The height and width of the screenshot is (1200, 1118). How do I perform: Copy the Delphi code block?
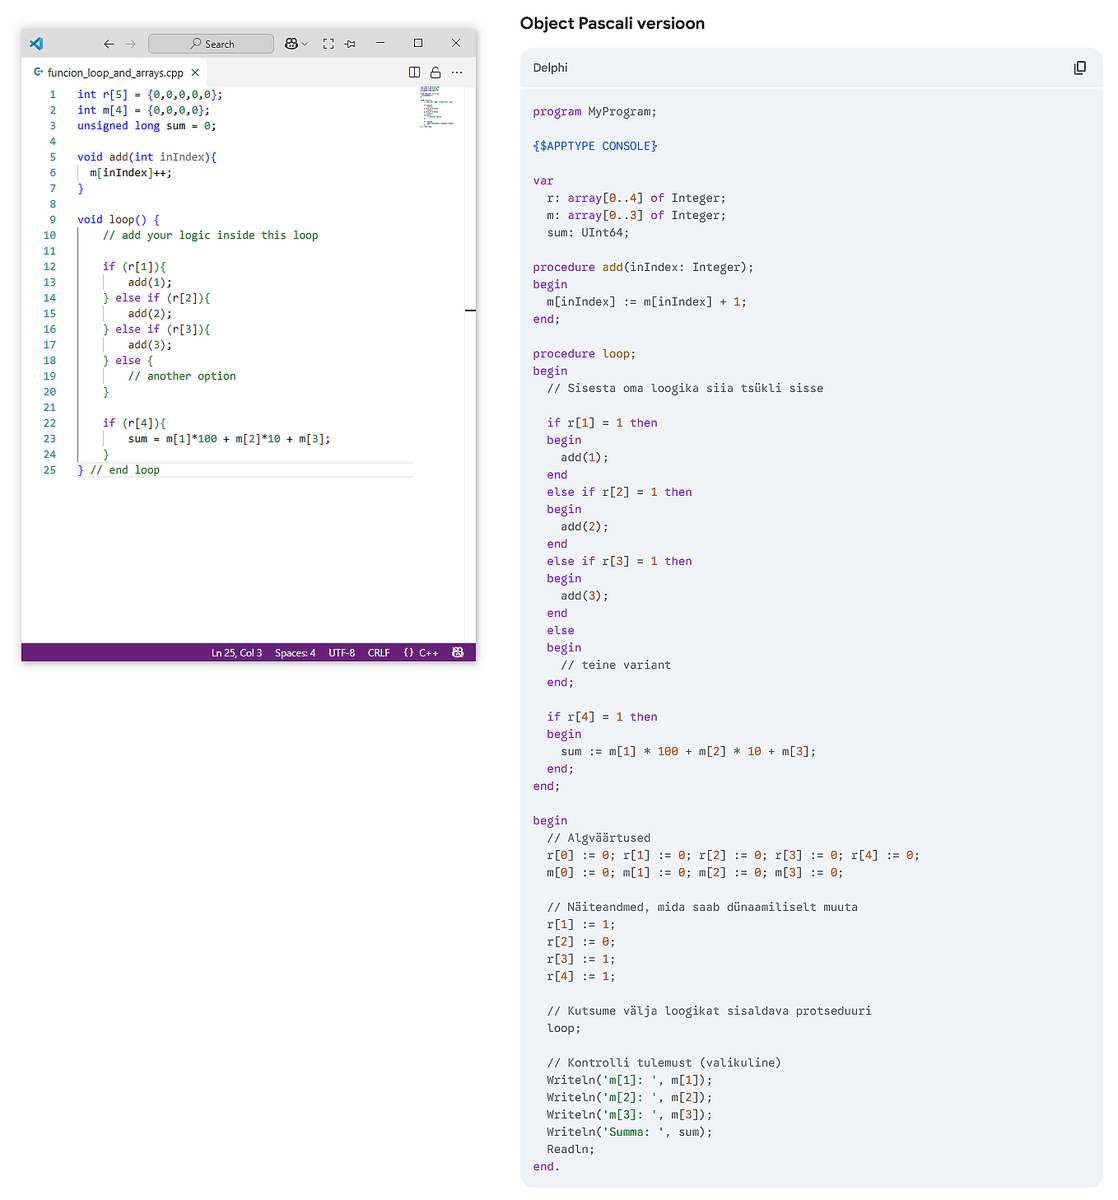coord(1080,68)
